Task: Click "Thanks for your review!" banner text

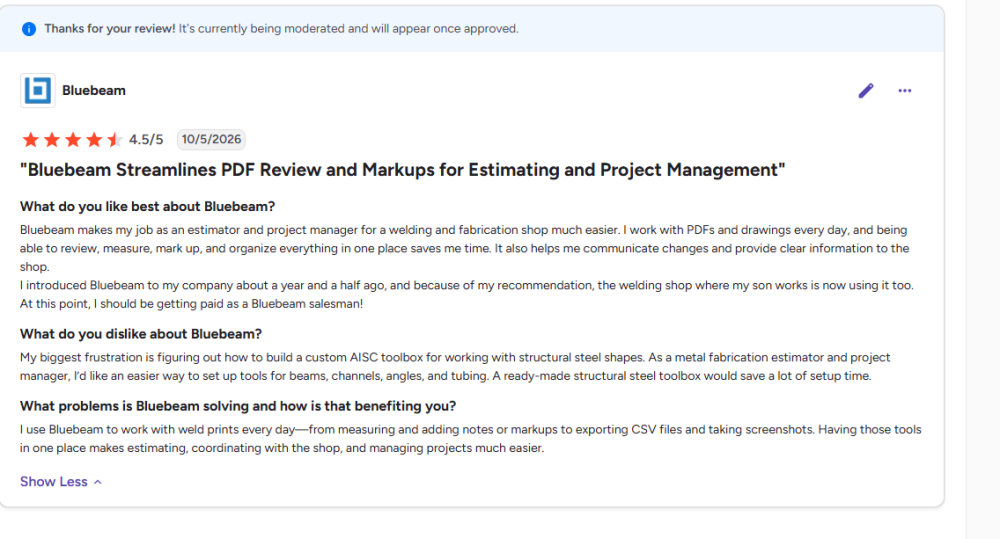Action: [x=110, y=29]
